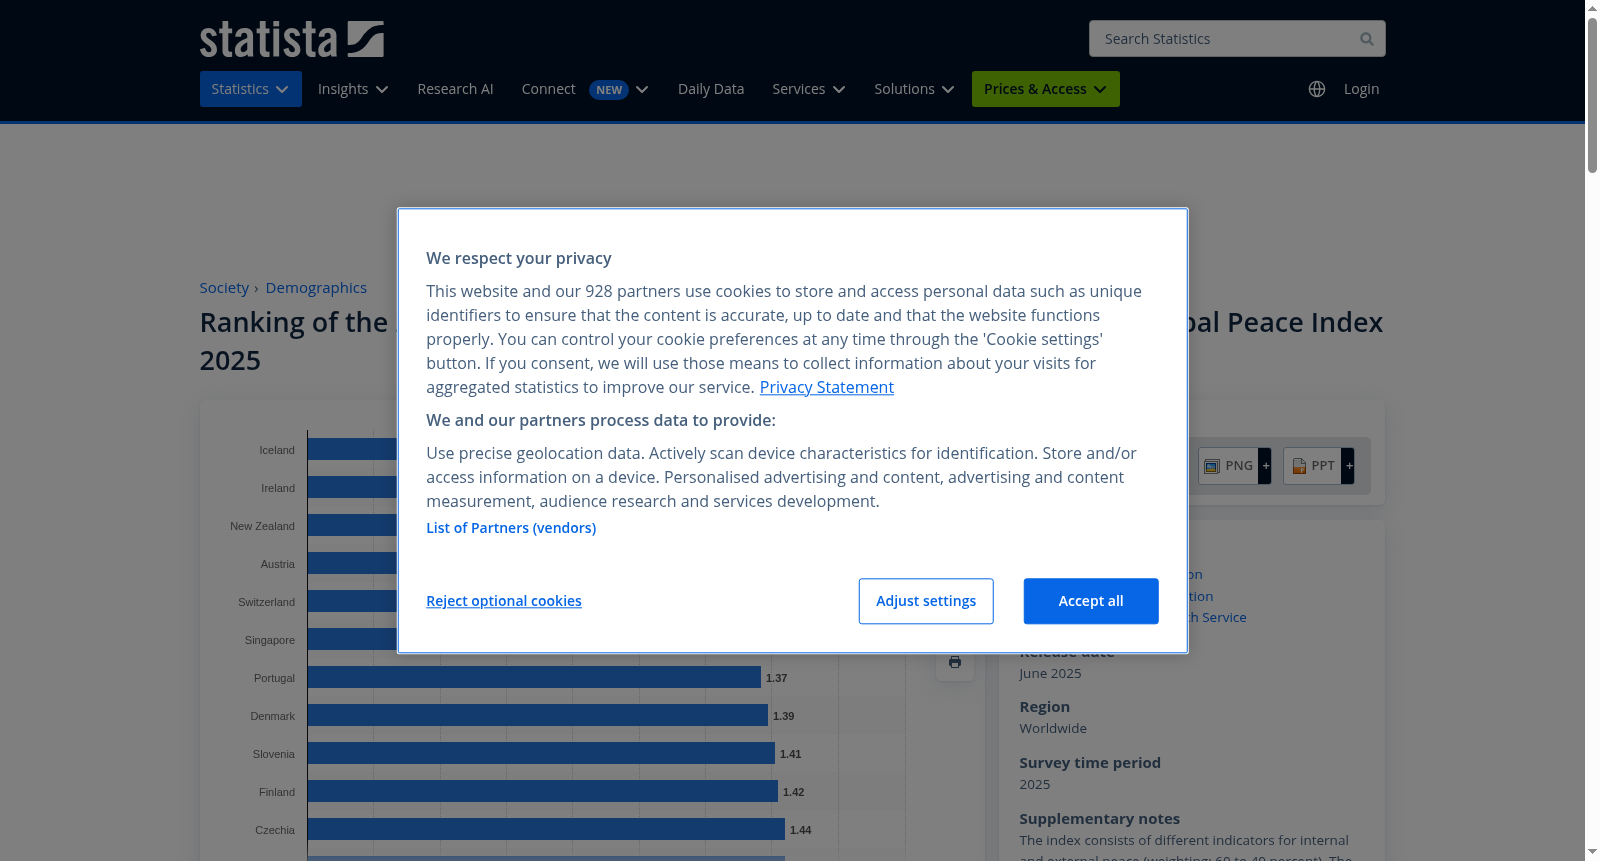The height and width of the screenshot is (861, 1600).
Task: Open Adjust settings for cookies
Action: pyautogui.click(x=926, y=601)
